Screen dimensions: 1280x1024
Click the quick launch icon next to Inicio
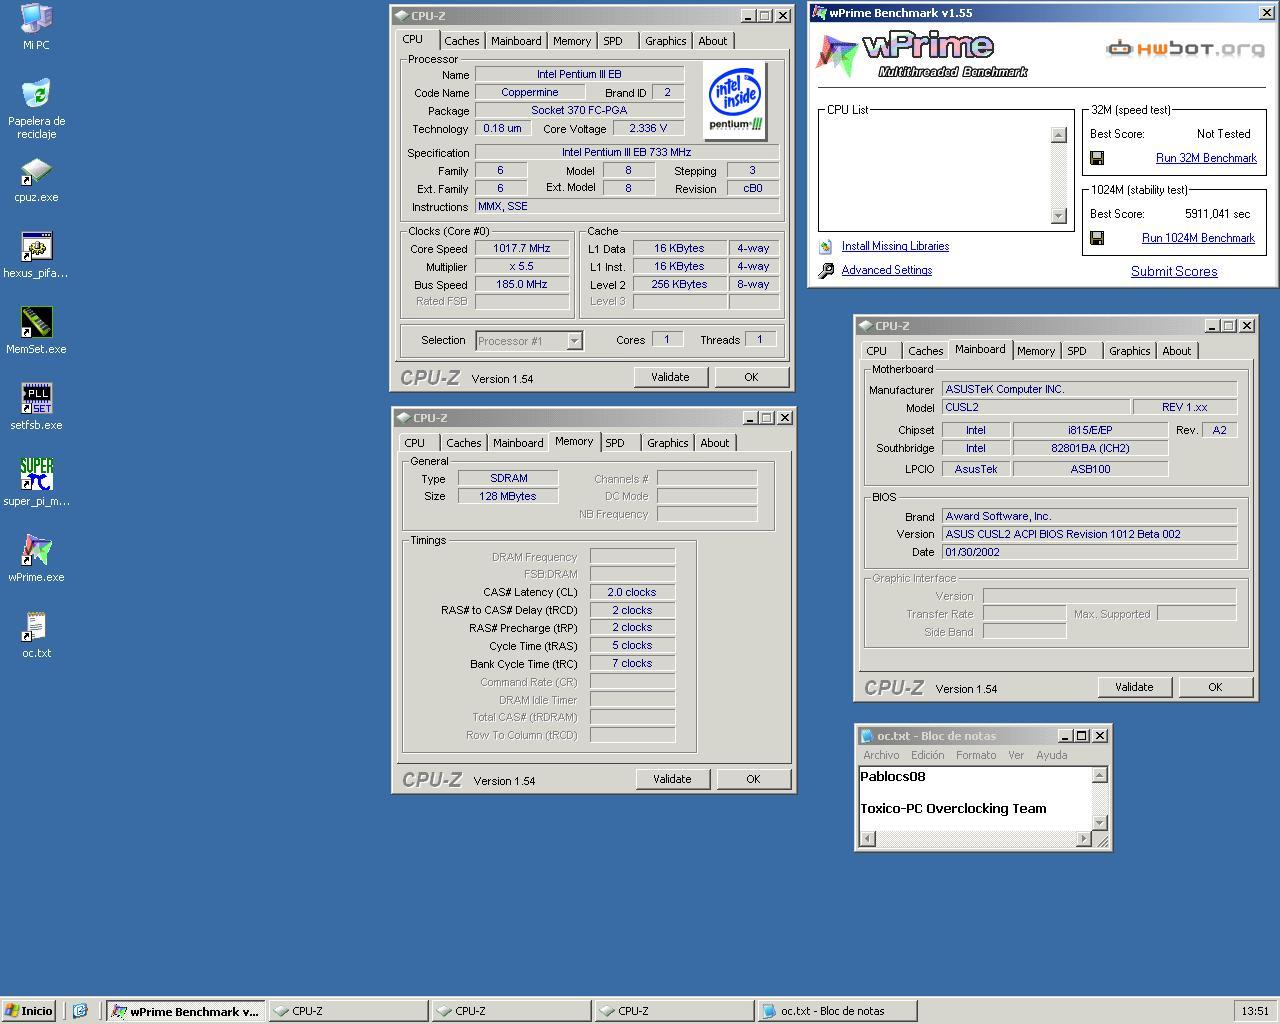[x=80, y=1011]
